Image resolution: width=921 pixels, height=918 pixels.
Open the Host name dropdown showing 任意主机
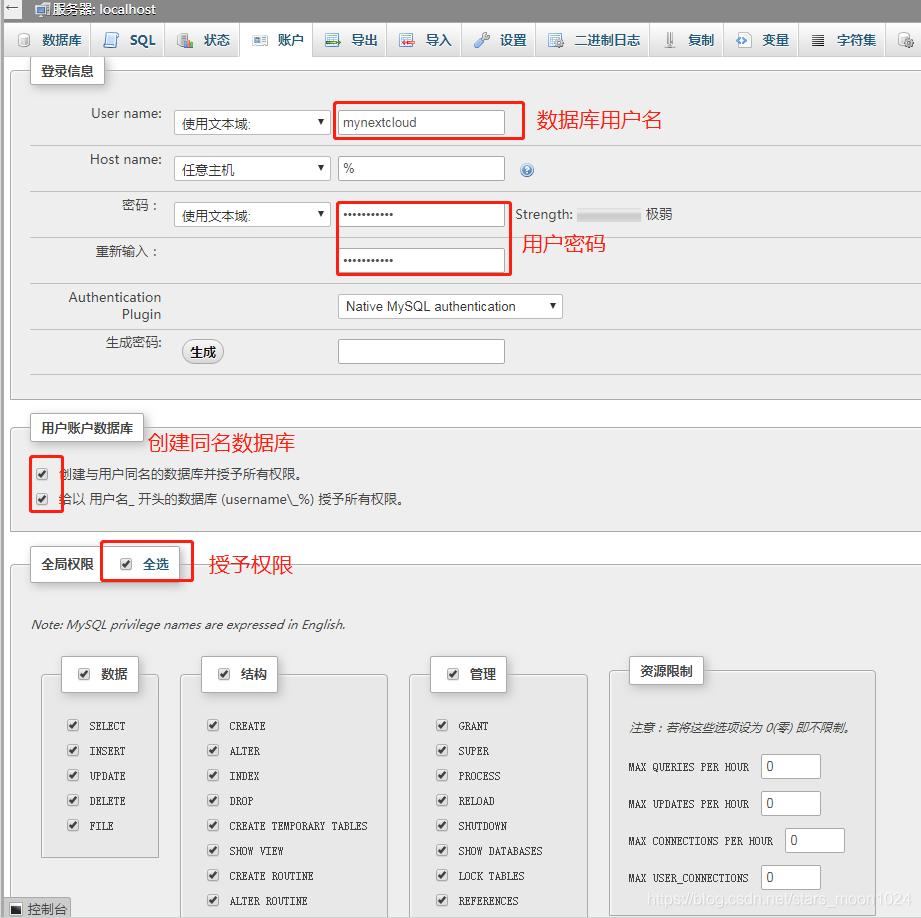(x=251, y=168)
